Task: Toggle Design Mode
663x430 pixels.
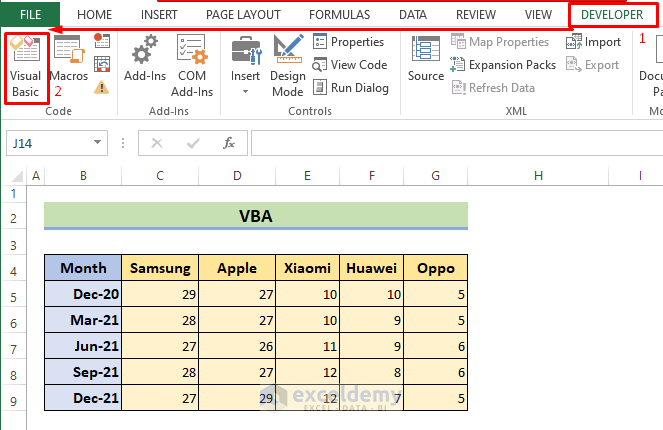Action: click(x=288, y=64)
